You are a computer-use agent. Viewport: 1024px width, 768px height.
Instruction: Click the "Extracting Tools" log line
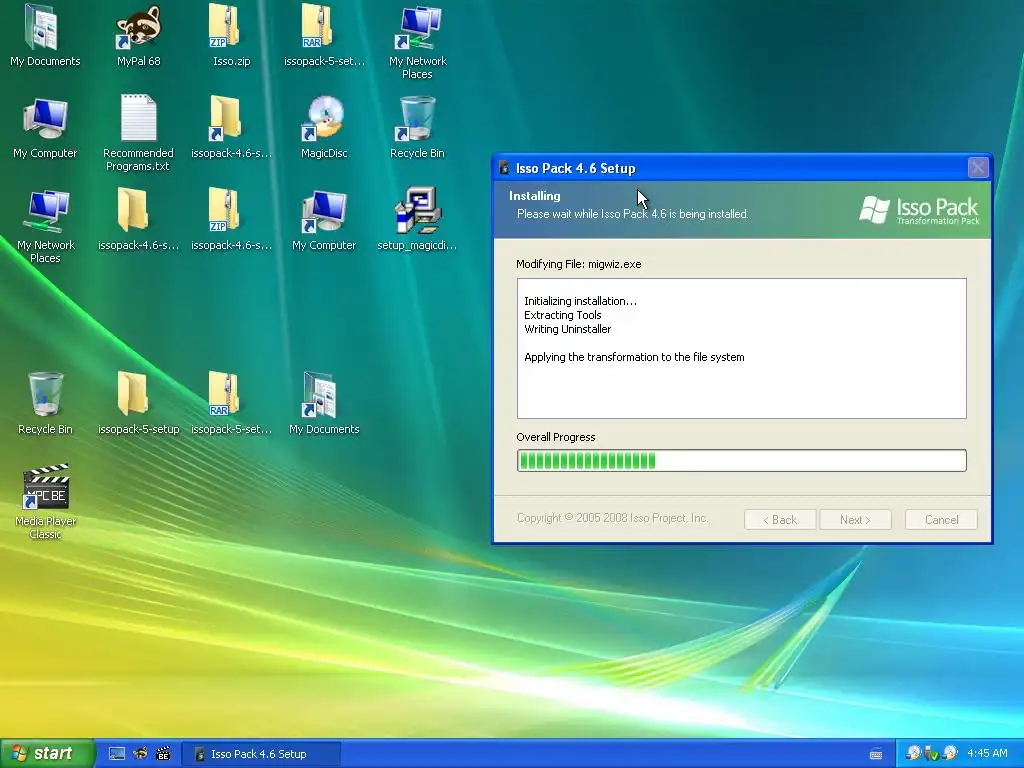point(562,315)
